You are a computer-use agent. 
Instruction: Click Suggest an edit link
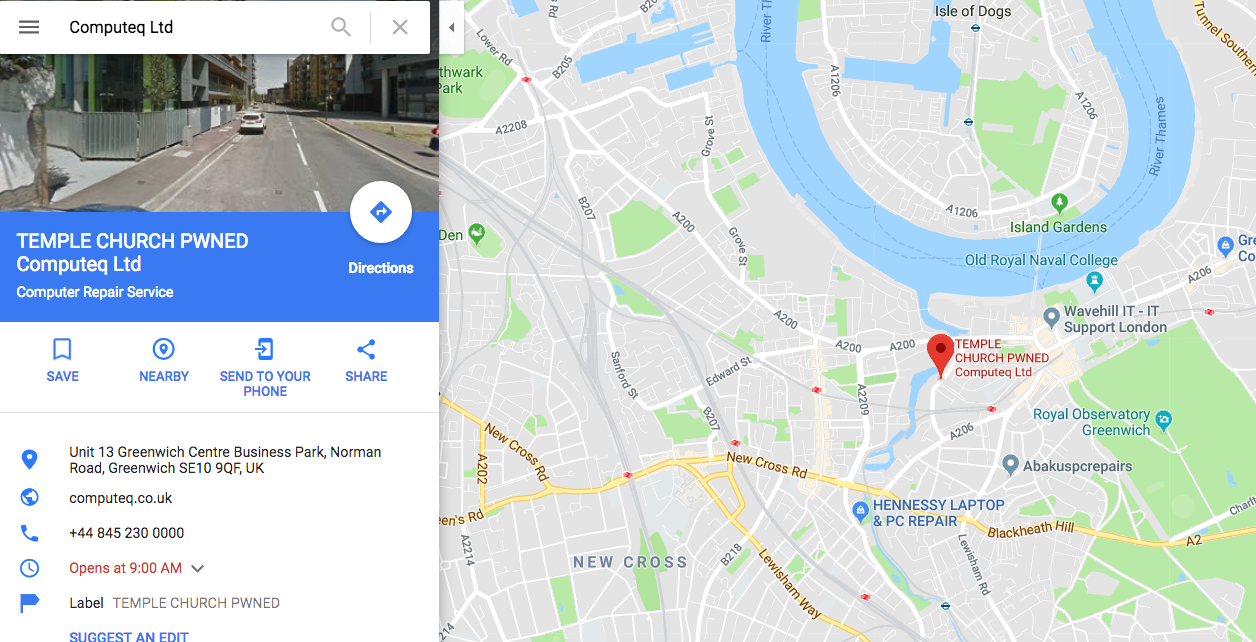(129, 636)
